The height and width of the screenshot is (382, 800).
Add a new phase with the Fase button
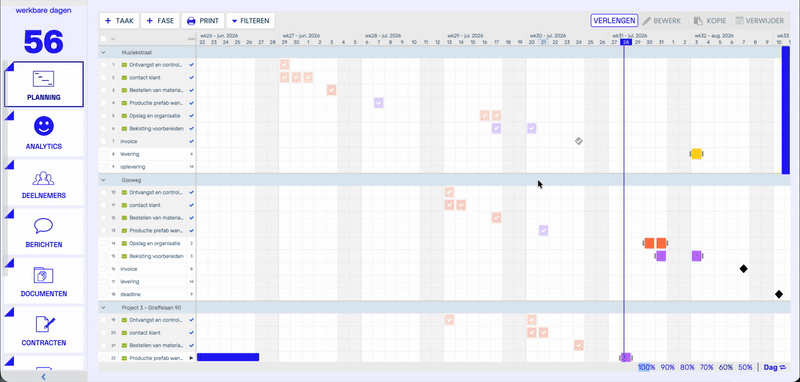pyautogui.click(x=160, y=21)
